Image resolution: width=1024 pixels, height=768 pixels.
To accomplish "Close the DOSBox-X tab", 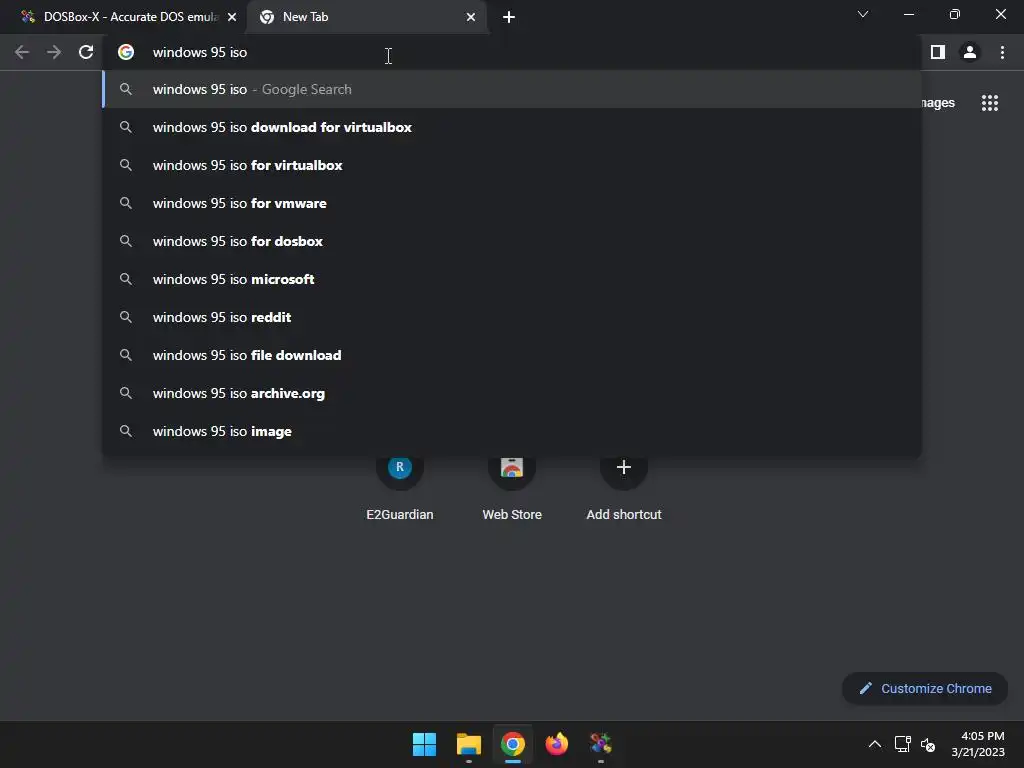I will coord(232,17).
